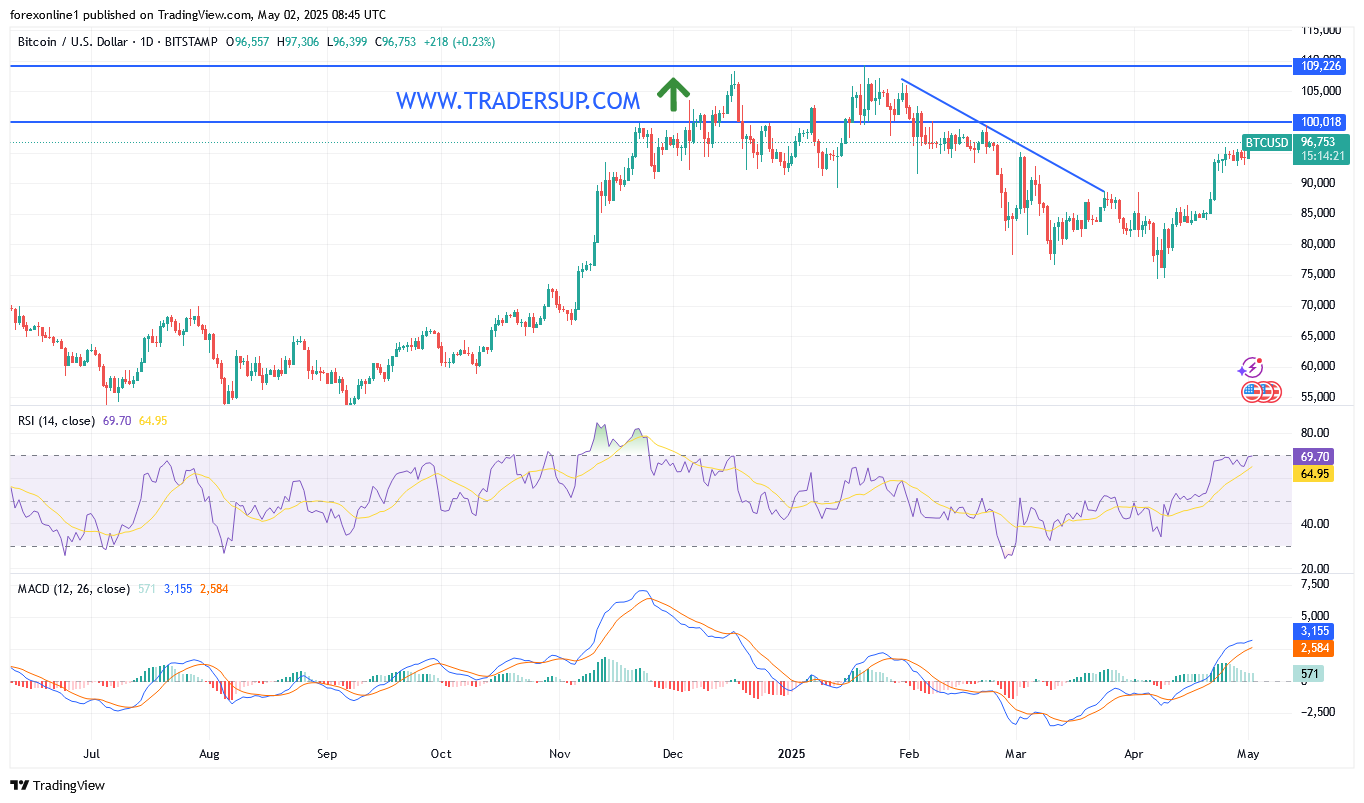Screen dimensions: 1364x803
Task: Click 80.00 on the RSI axis
Action: [1315, 433]
